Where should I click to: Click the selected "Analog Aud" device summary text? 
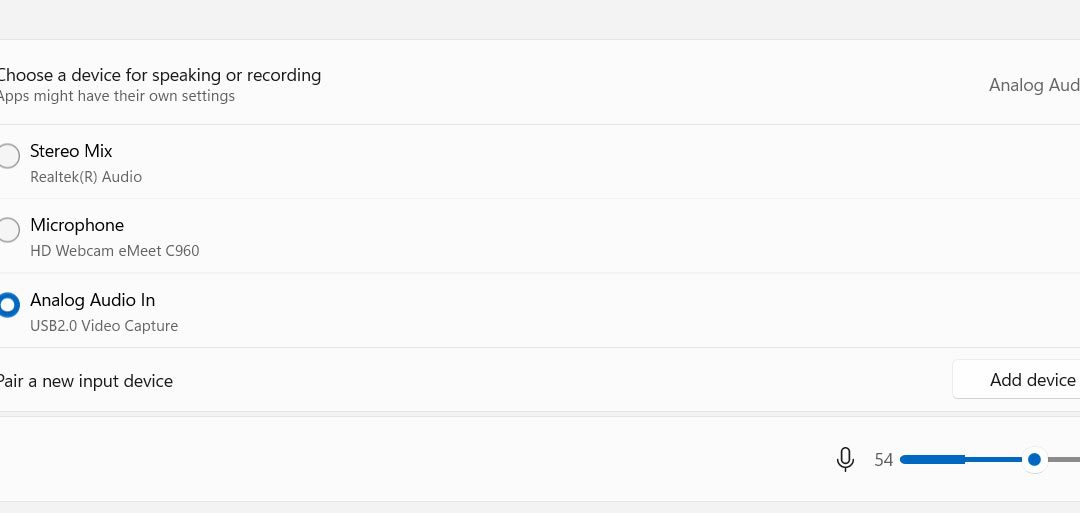[x=1033, y=85]
